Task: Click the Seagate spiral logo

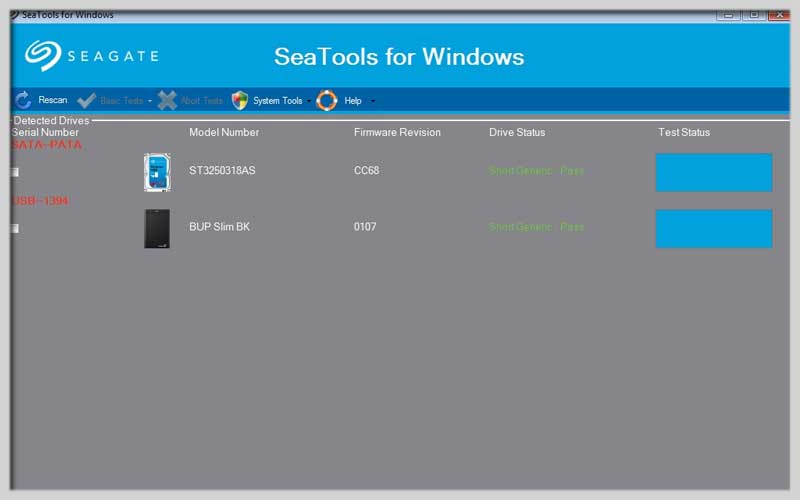Action: 43,55
